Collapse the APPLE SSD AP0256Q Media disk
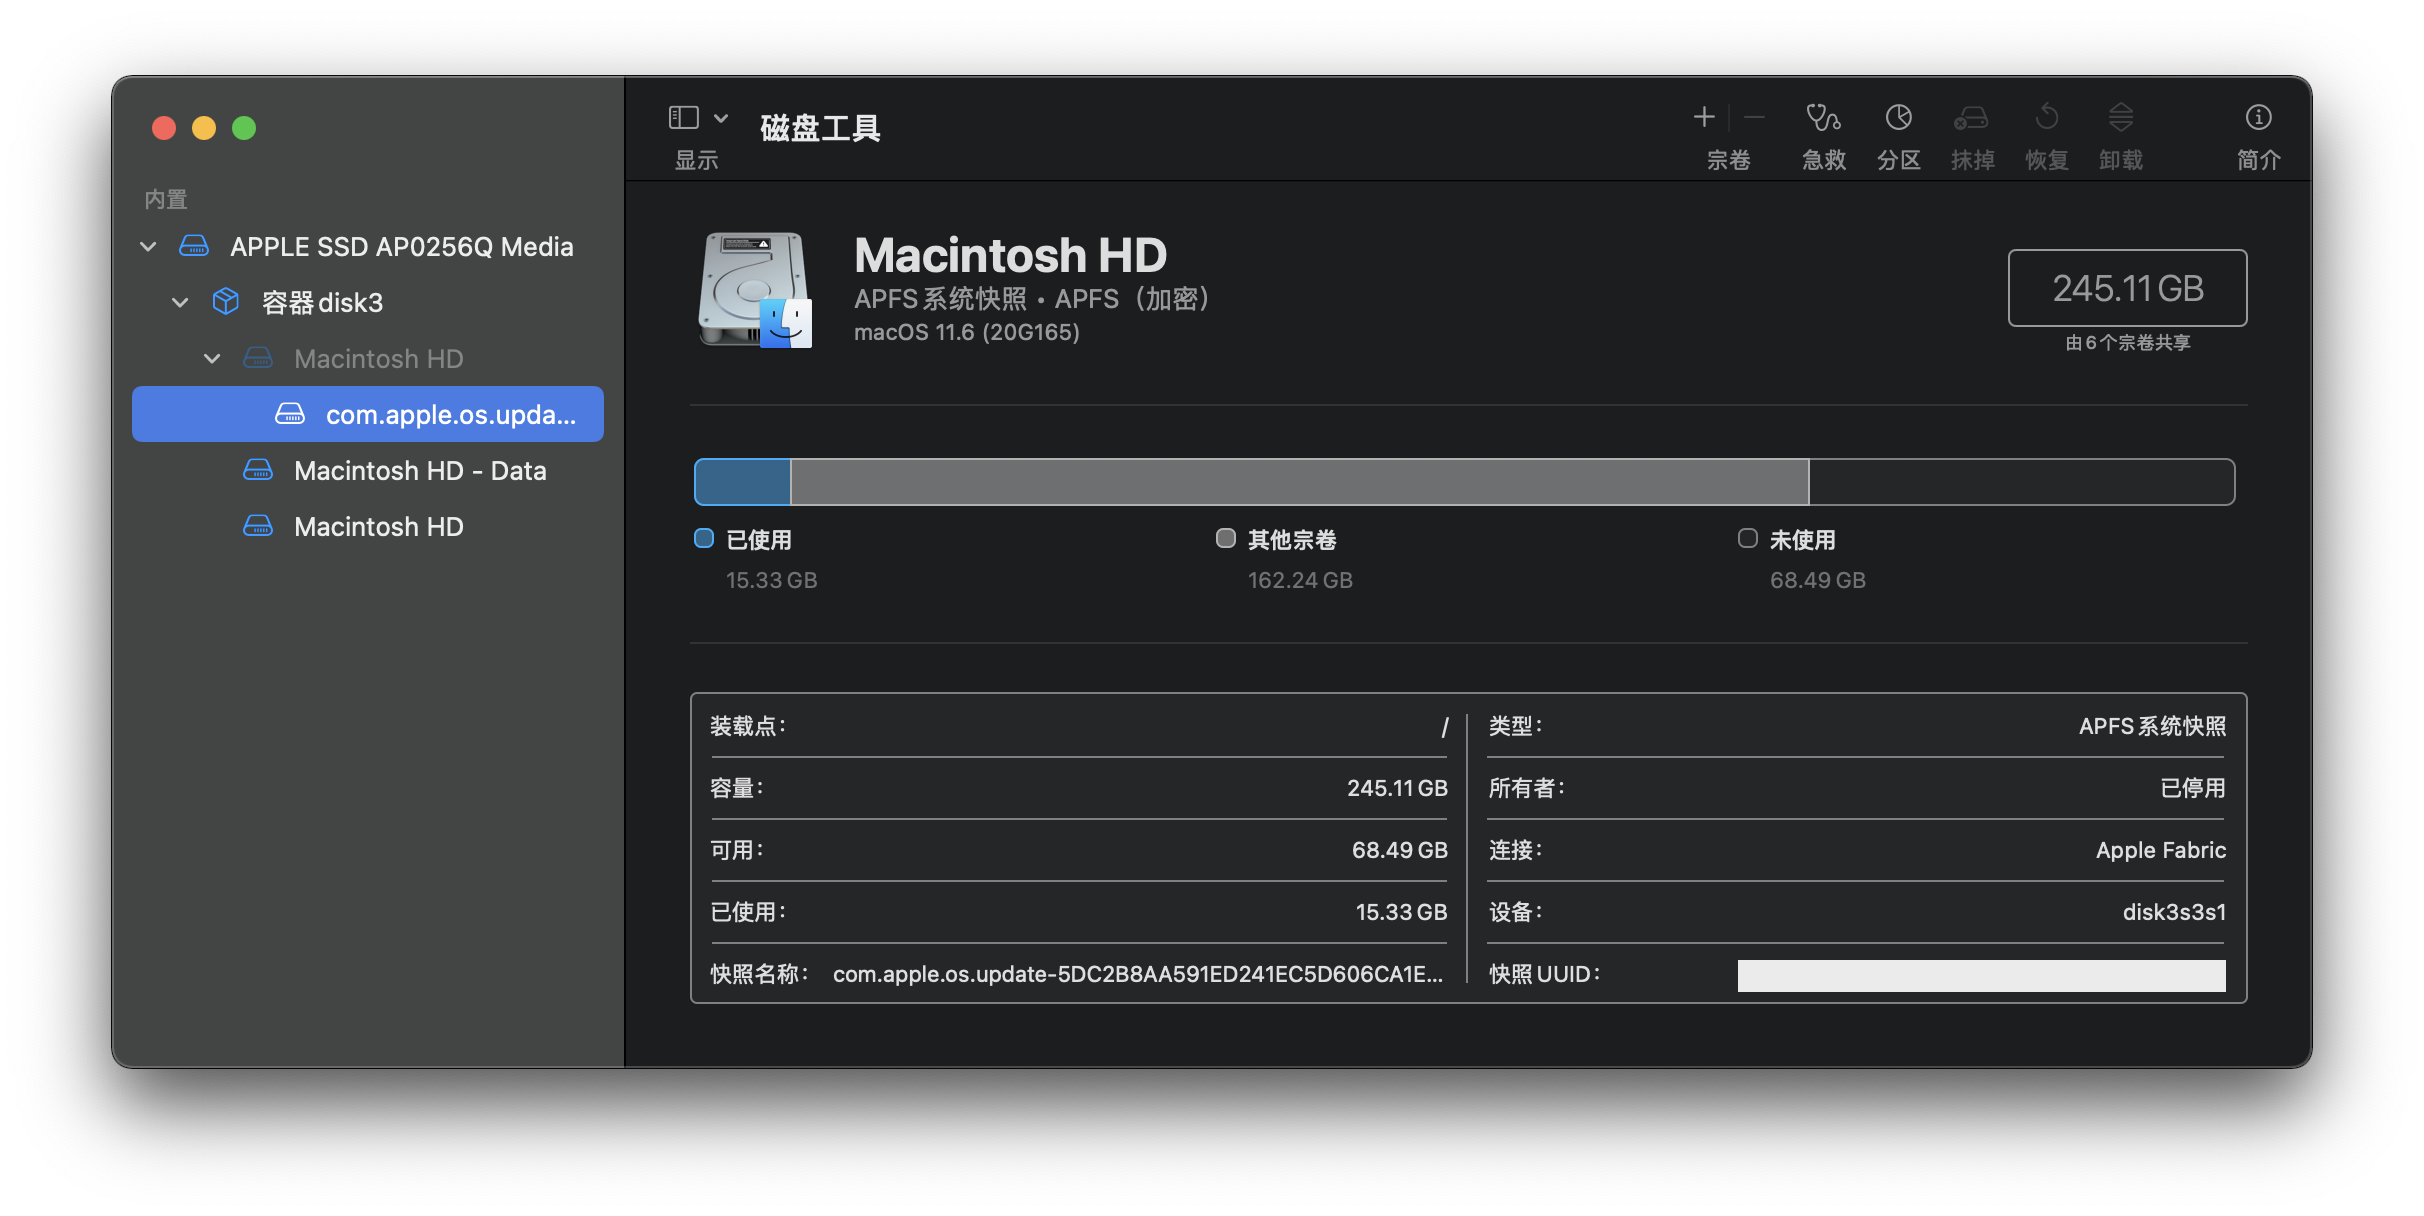The image size is (2424, 1216). click(148, 247)
